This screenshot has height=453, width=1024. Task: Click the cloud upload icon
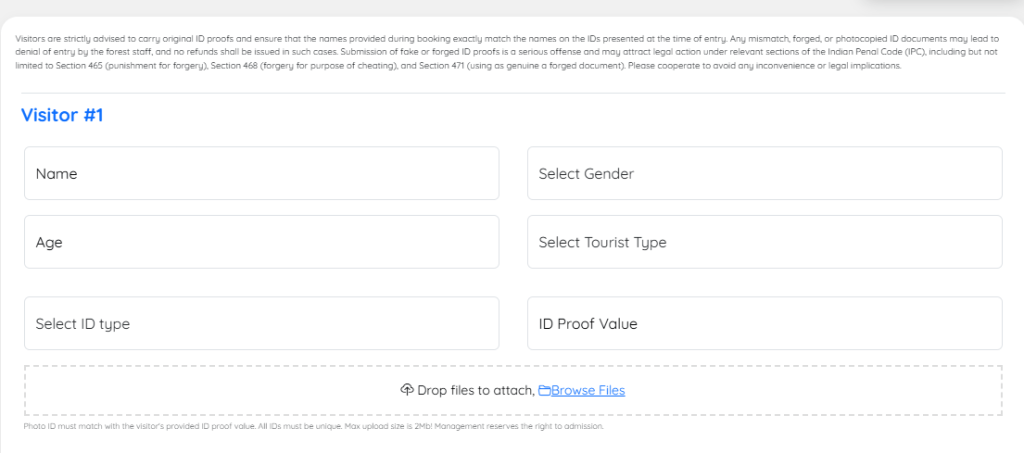tap(406, 390)
